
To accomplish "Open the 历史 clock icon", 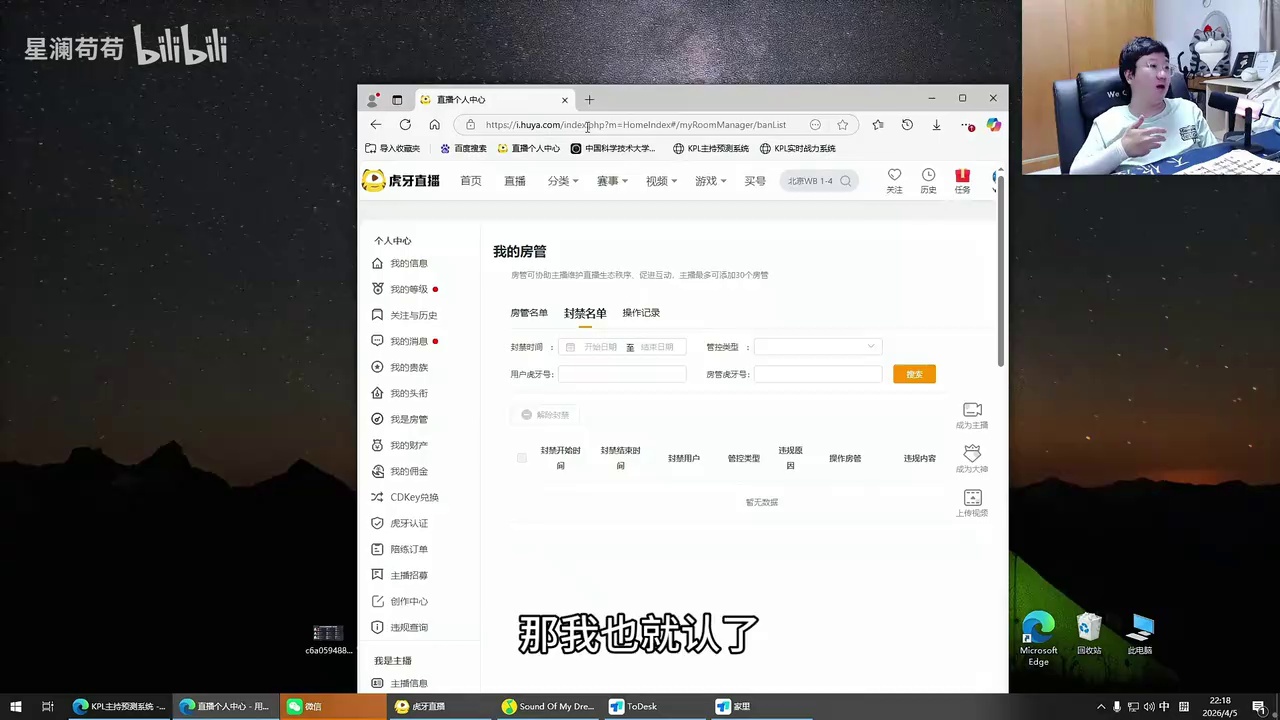I will tap(928, 175).
